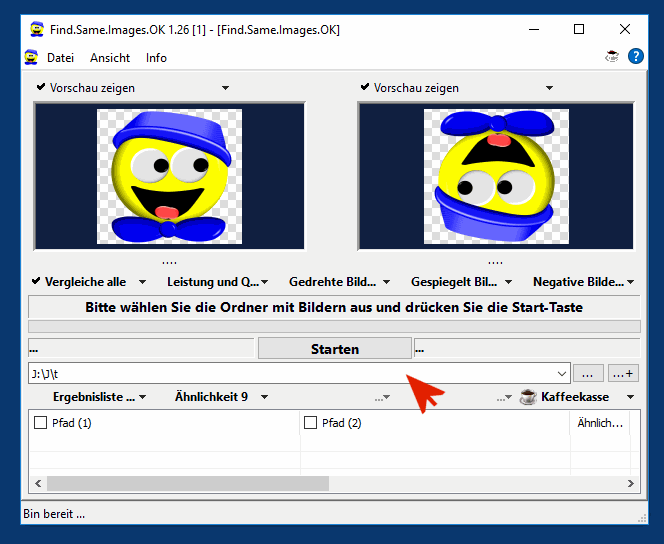Toggle left Vorschau zeigen checkmark
The height and width of the screenshot is (544, 664).
41,87
